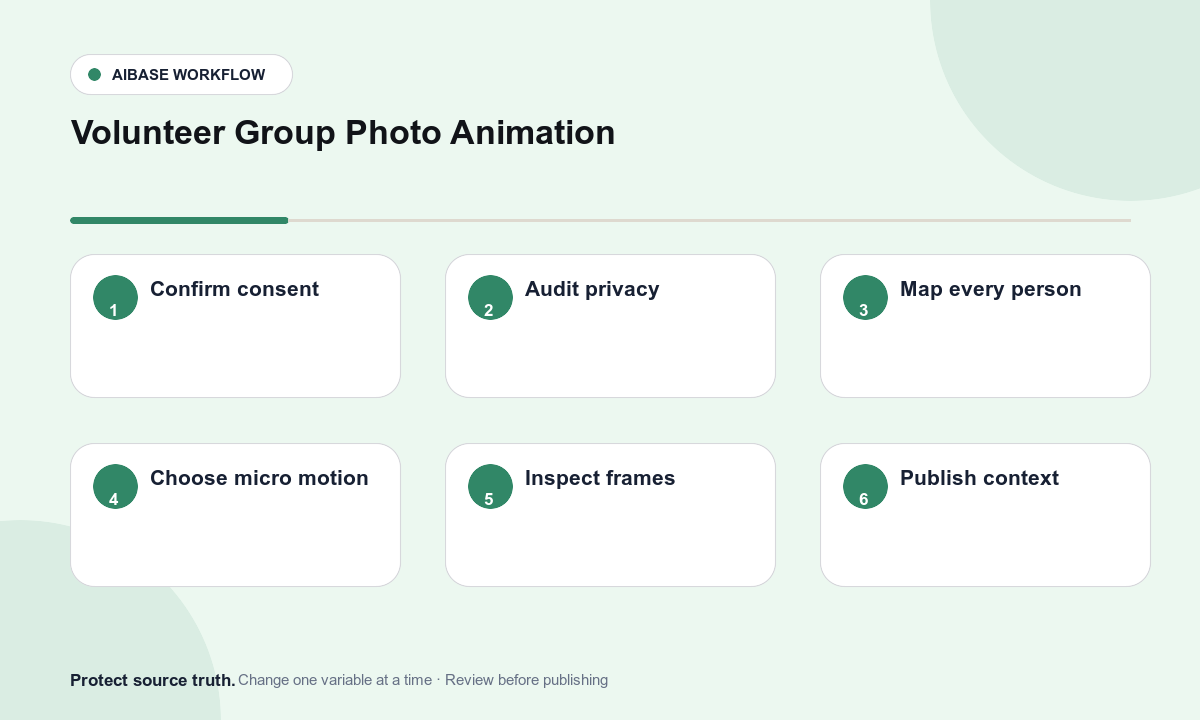Click the Protect source truth footer text
1200x720 pixels.
153,680
